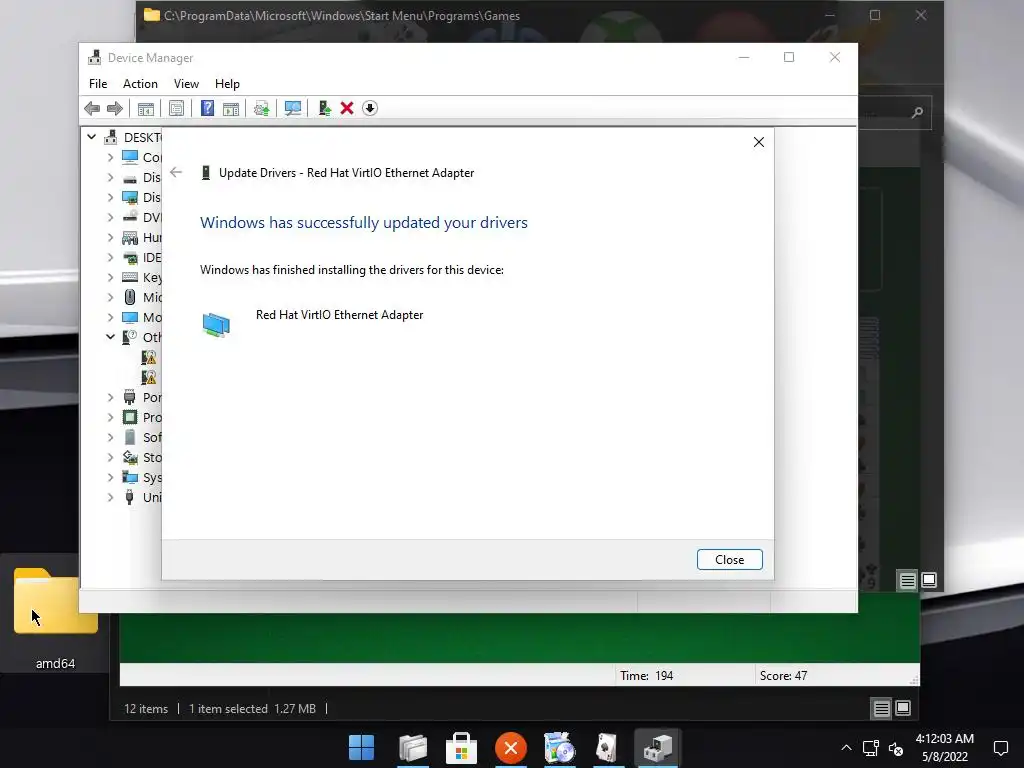Click the Storage controllers category icon
Viewport: 1024px width, 768px height.
(x=130, y=457)
